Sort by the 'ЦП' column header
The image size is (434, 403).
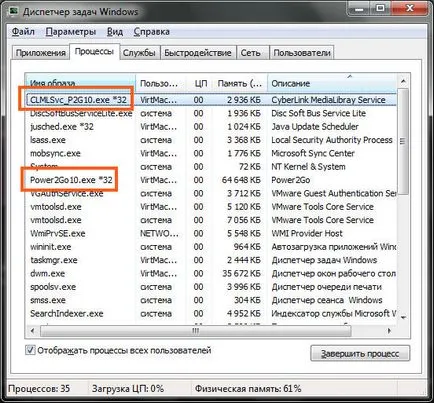coord(200,83)
